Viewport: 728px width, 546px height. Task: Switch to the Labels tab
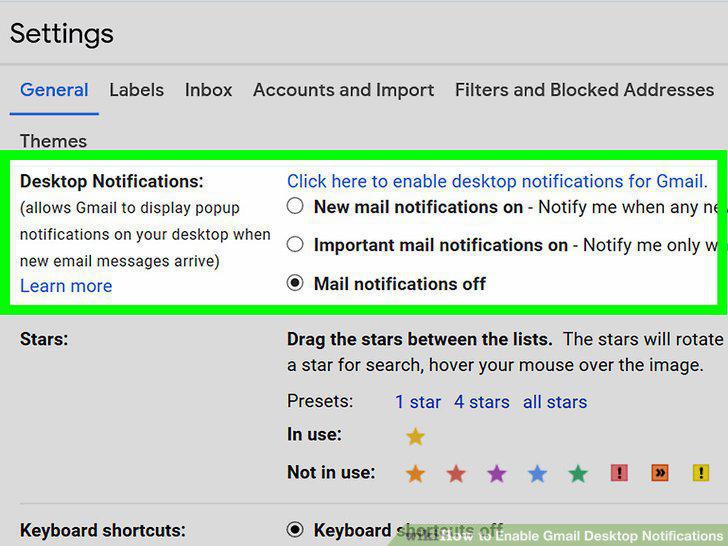[136, 90]
